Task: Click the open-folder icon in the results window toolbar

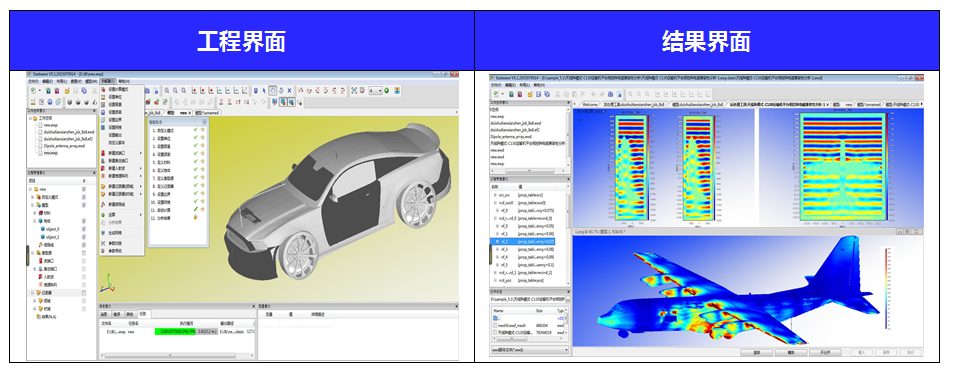Action: coord(530,94)
